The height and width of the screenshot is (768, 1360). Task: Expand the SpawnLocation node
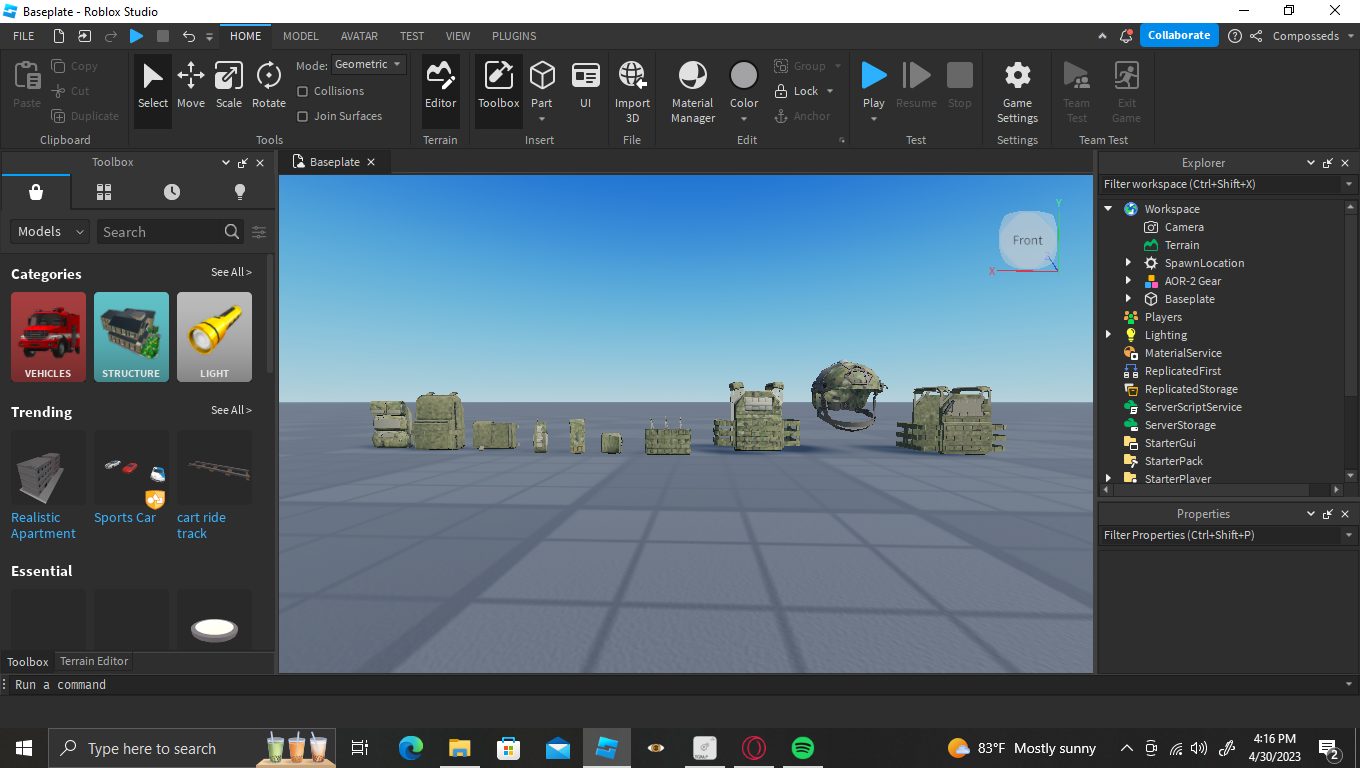pos(1128,263)
